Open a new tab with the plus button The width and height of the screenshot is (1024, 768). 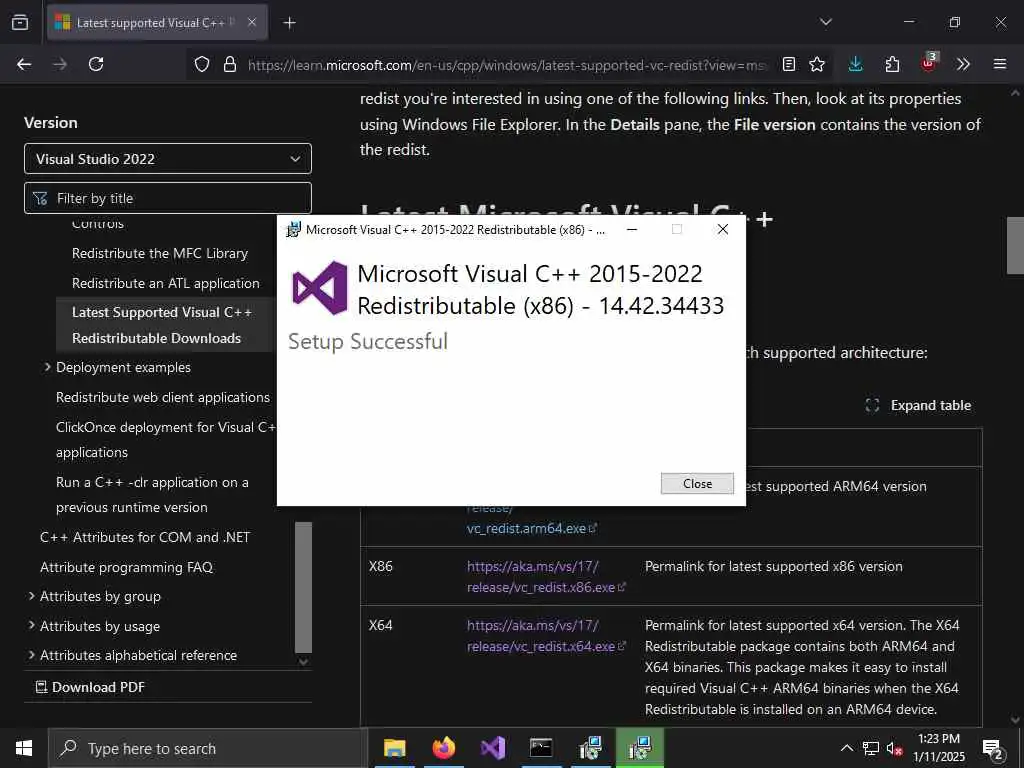(289, 23)
